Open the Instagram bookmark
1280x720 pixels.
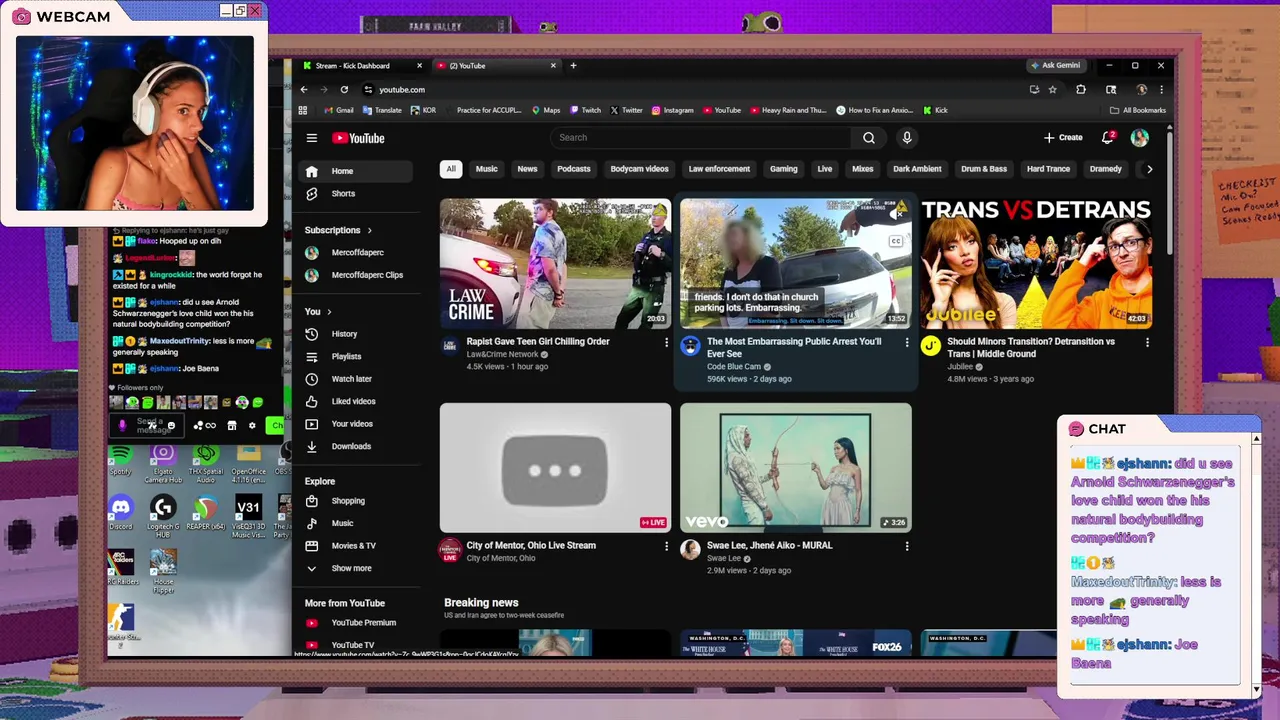pos(672,110)
